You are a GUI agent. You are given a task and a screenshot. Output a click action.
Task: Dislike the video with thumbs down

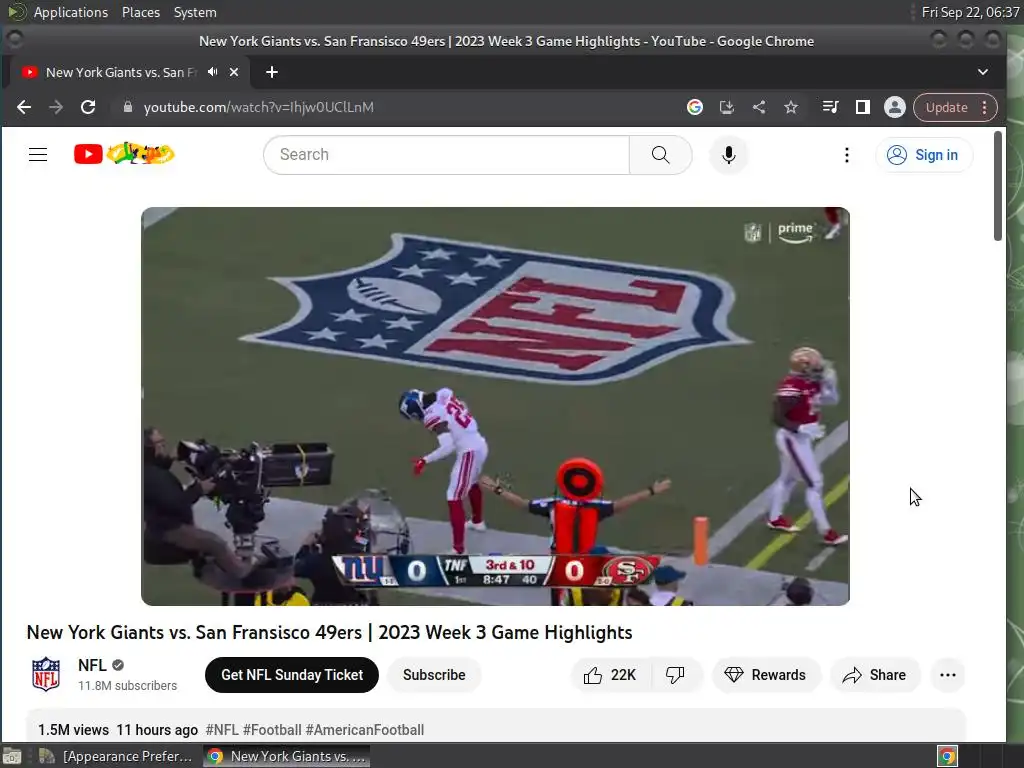(675, 675)
